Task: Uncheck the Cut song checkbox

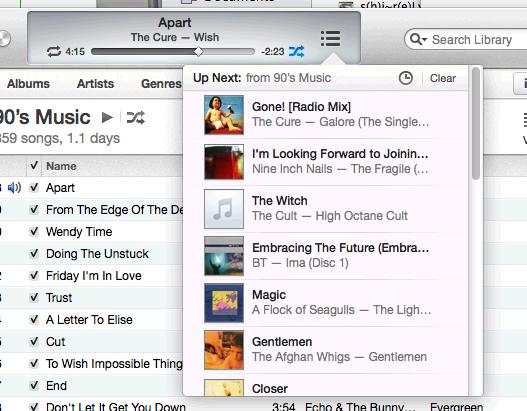Action: (34, 341)
